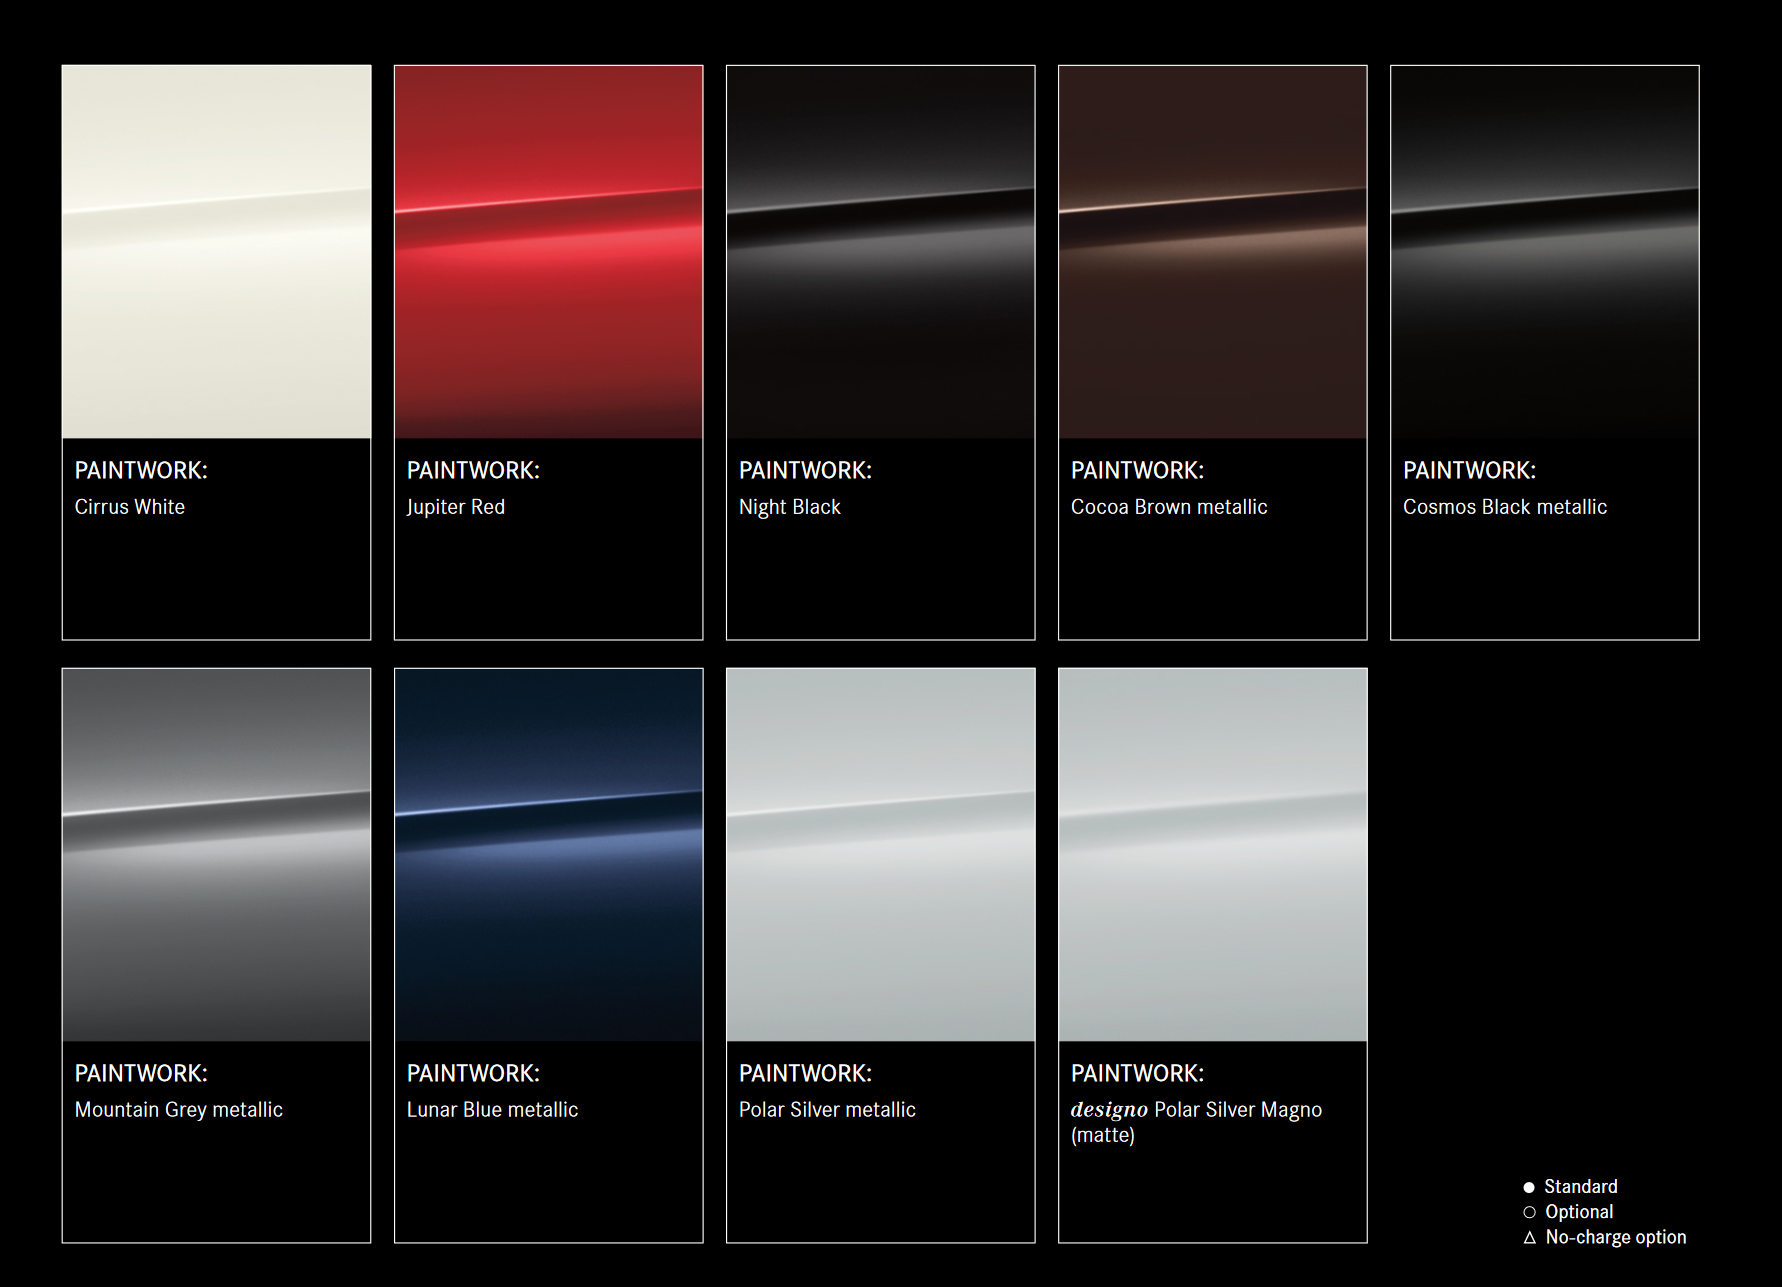1782x1287 pixels.
Task: Click PAINTWORK heading above Mountain Grey metallic
Action: tap(141, 1073)
